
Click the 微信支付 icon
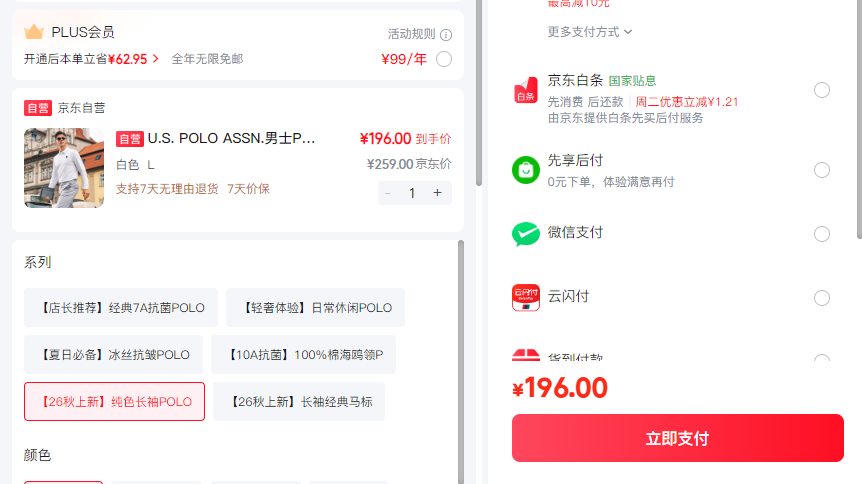point(526,234)
